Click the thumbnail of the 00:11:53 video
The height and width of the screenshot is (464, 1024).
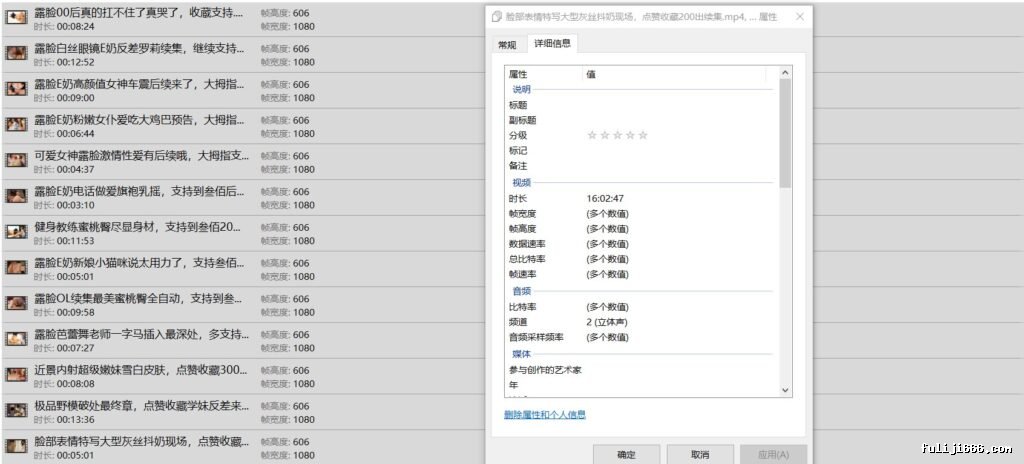click(16, 232)
